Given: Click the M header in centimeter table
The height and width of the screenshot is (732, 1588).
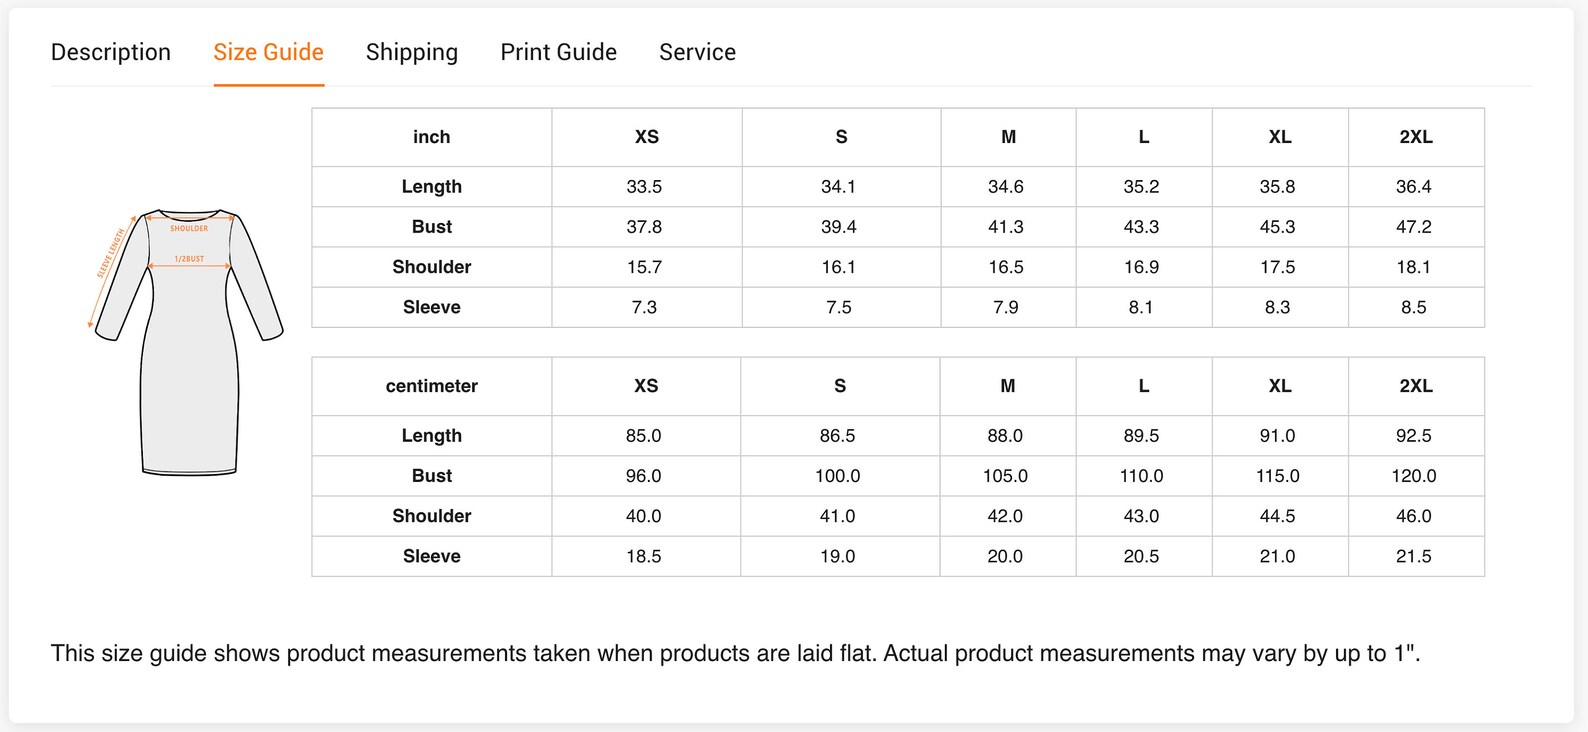Looking at the screenshot, I should tap(1008, 386).
